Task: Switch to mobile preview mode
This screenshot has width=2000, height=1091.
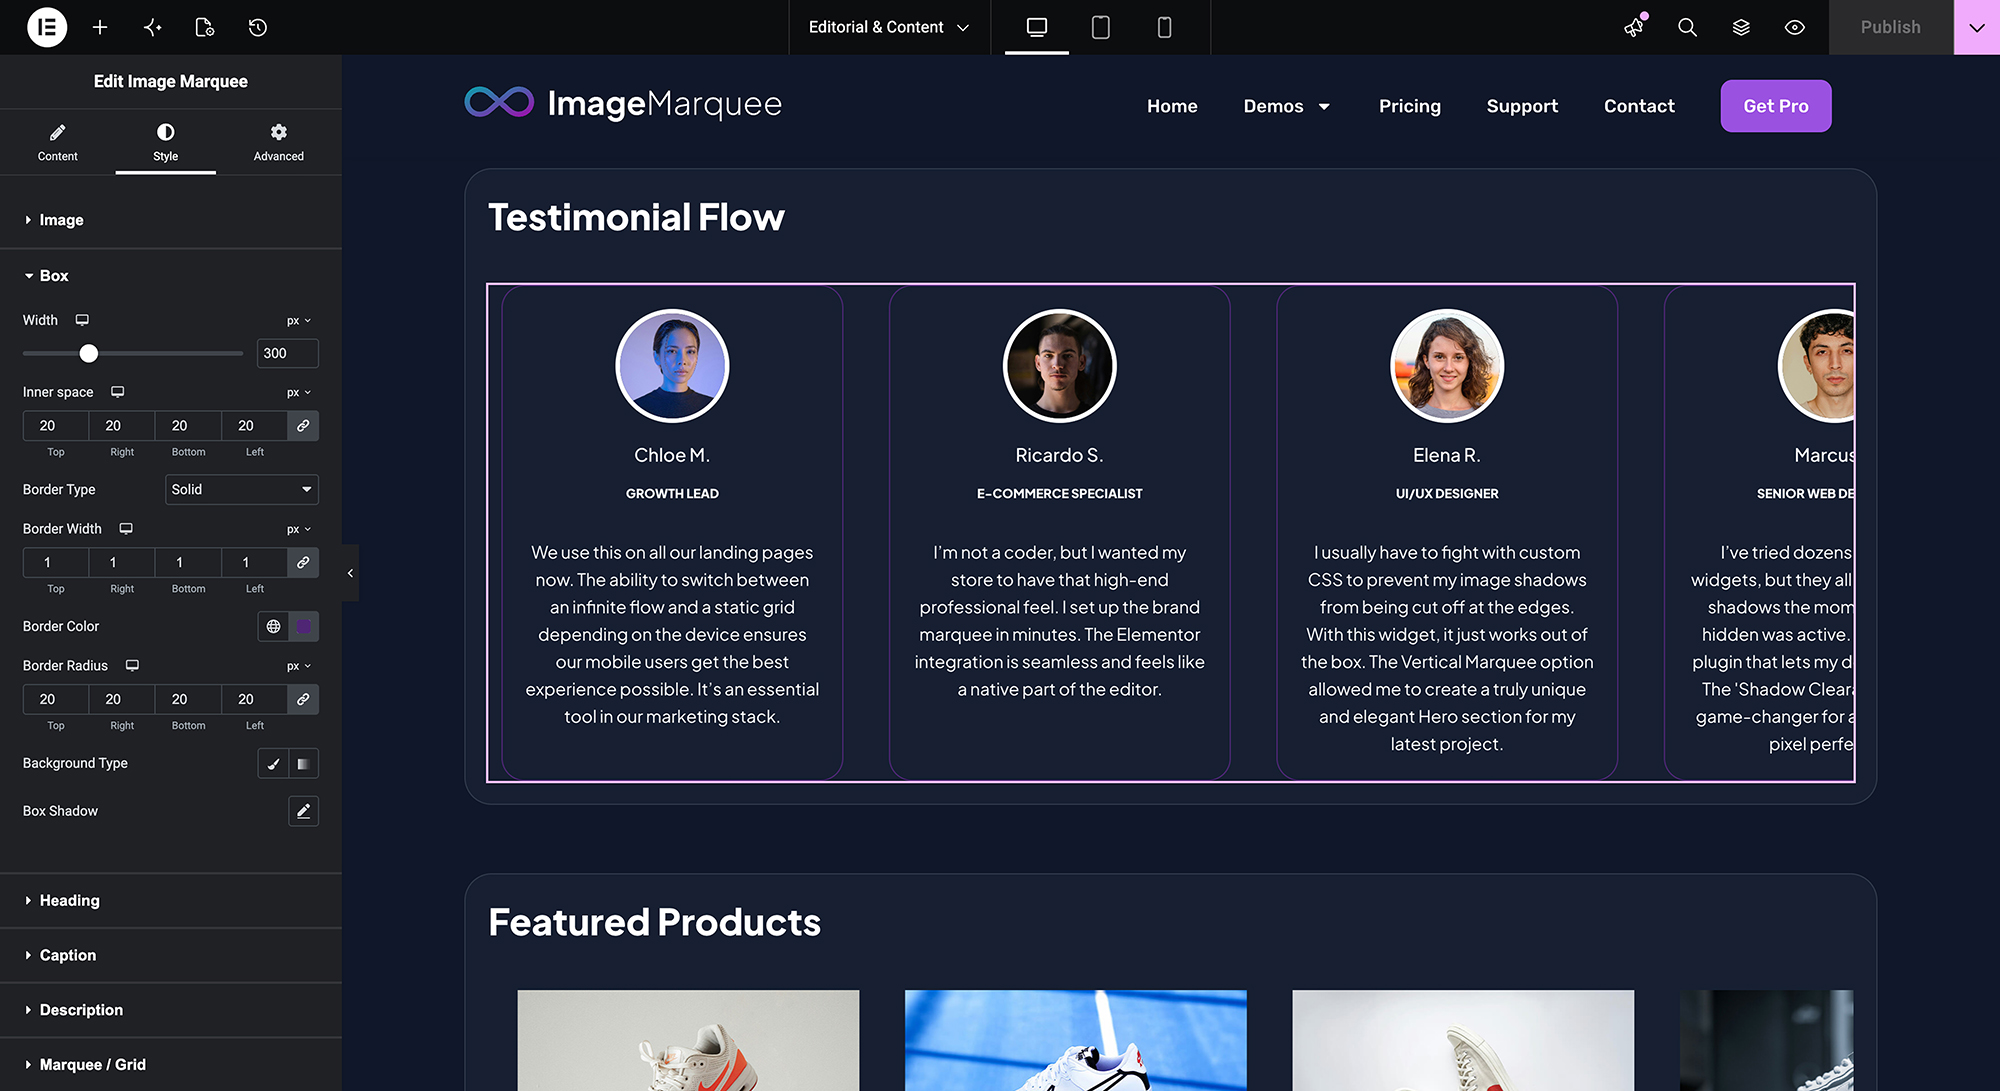Action: pos(1164,27)
